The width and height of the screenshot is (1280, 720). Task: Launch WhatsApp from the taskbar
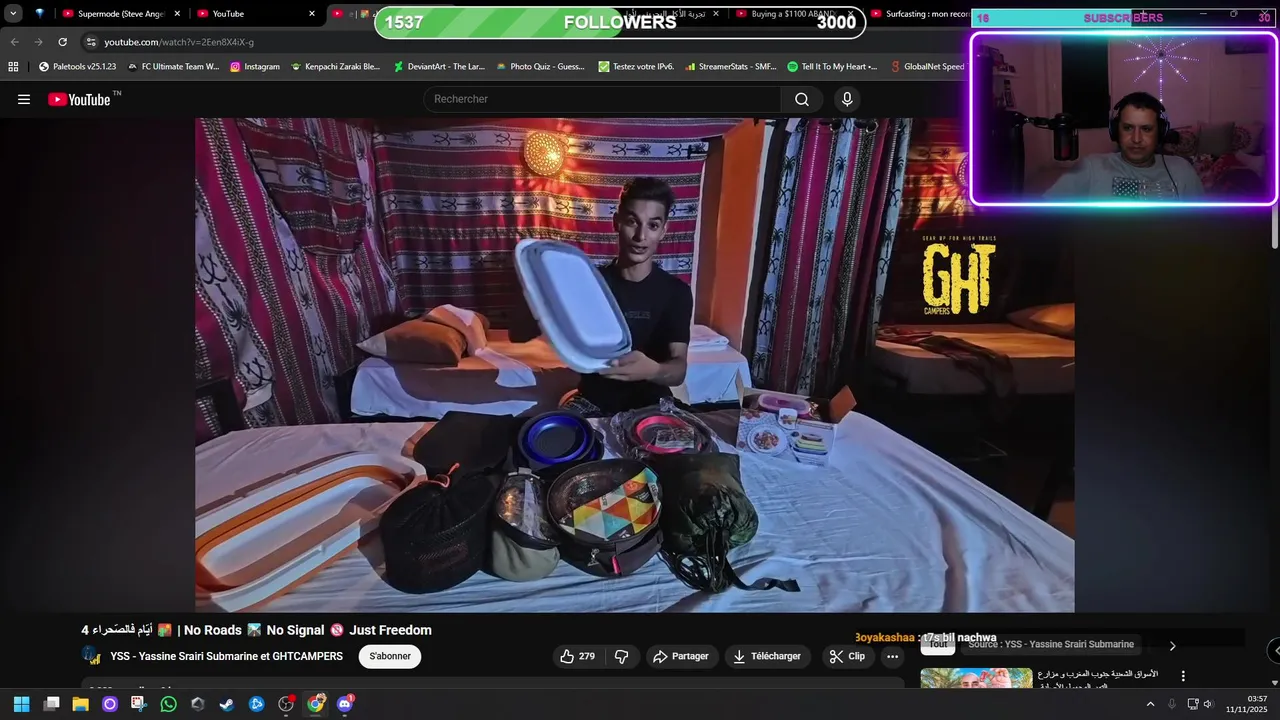pos(168,704)
